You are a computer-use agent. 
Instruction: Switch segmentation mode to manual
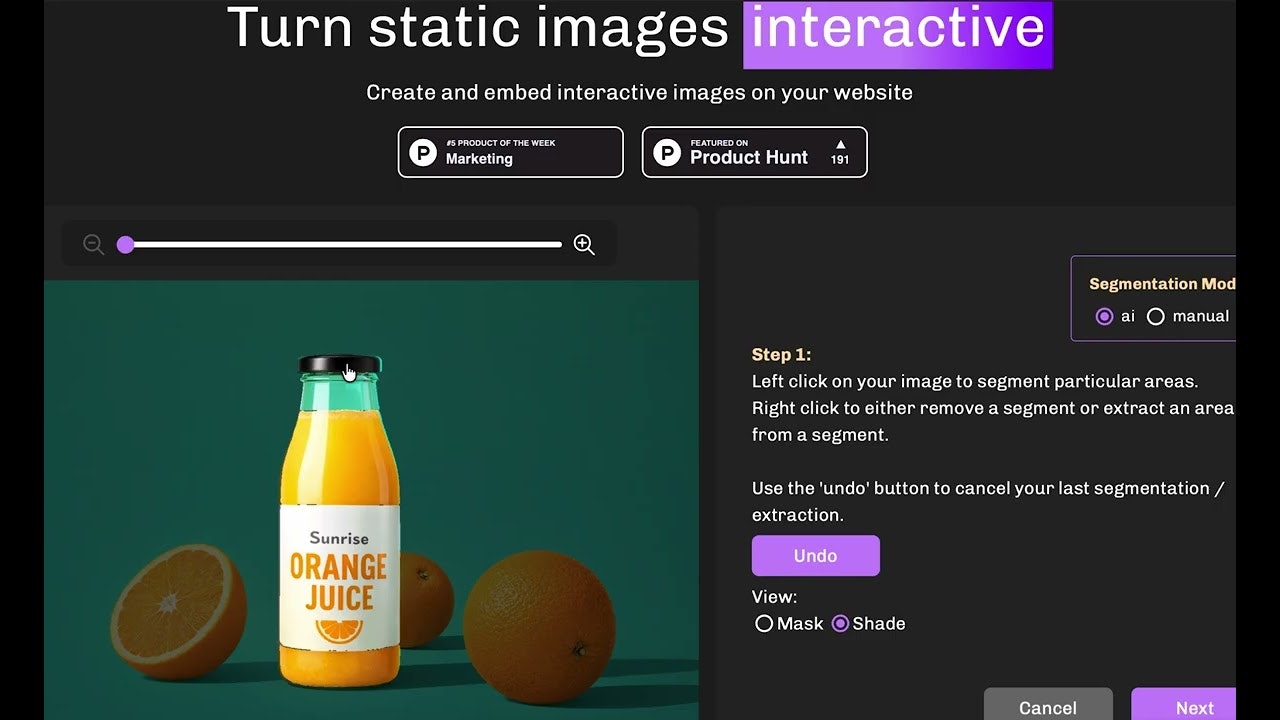[x=1156, y=316]
